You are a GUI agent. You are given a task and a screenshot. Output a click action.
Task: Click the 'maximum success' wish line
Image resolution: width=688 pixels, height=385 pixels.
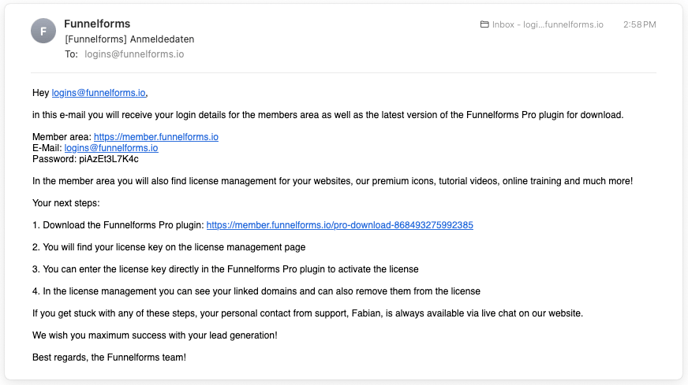pos(154,335)
